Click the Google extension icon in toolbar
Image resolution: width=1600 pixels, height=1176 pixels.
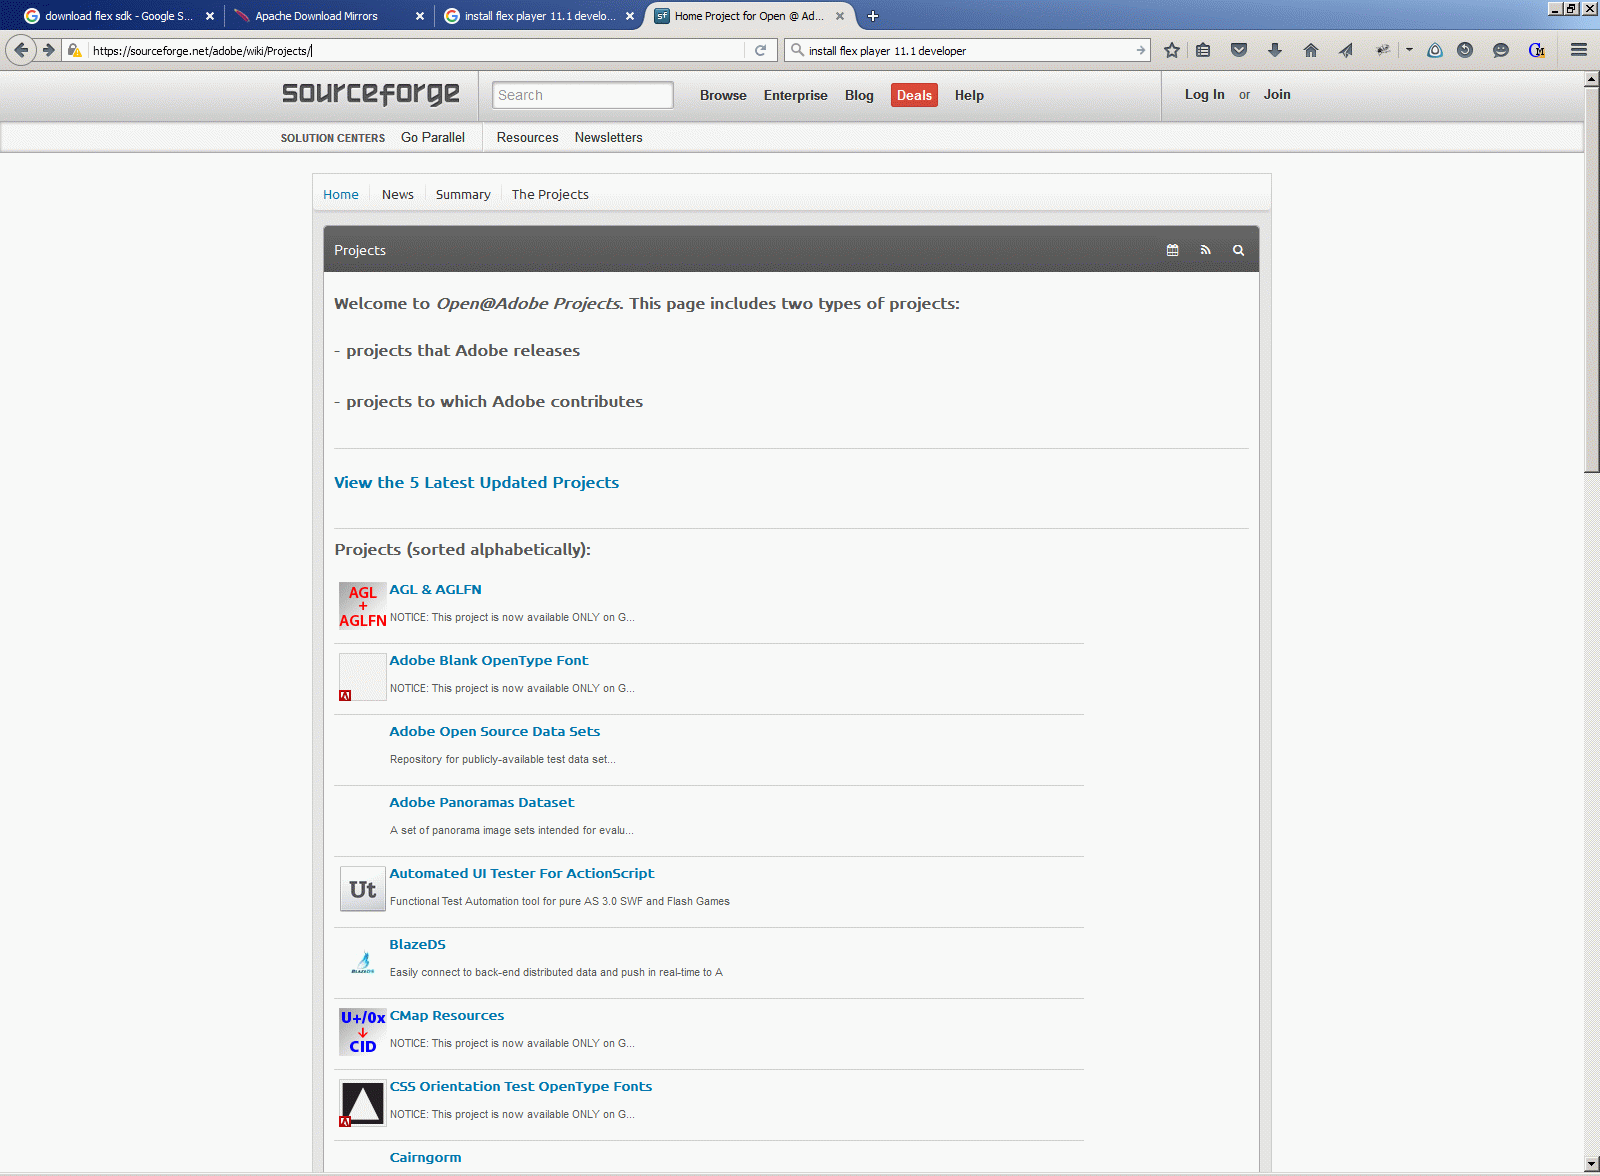click(x=1537, y=50)
